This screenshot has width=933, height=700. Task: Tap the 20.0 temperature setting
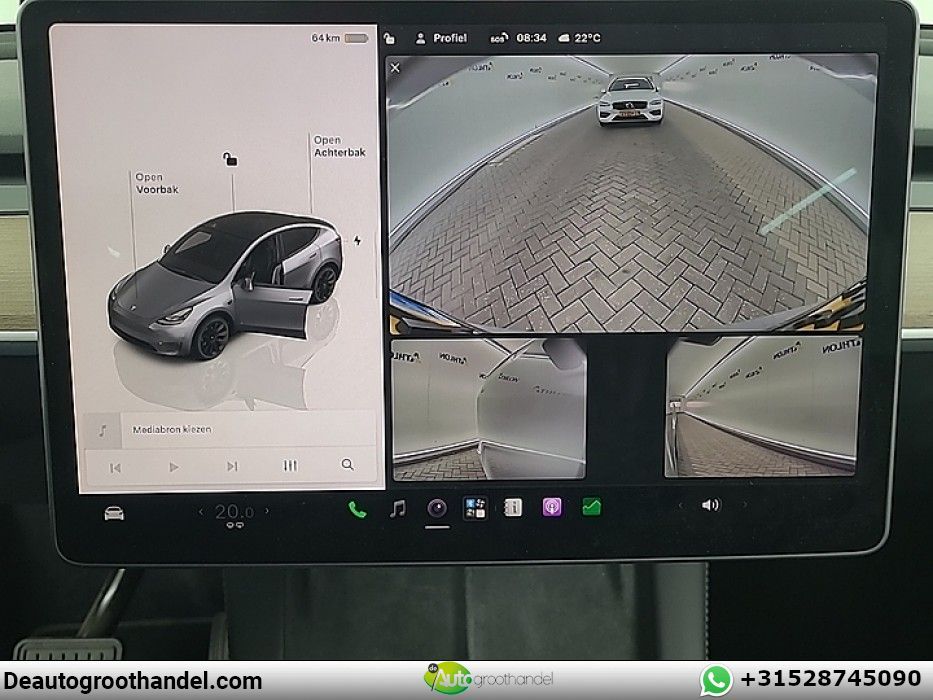[234, 511]
